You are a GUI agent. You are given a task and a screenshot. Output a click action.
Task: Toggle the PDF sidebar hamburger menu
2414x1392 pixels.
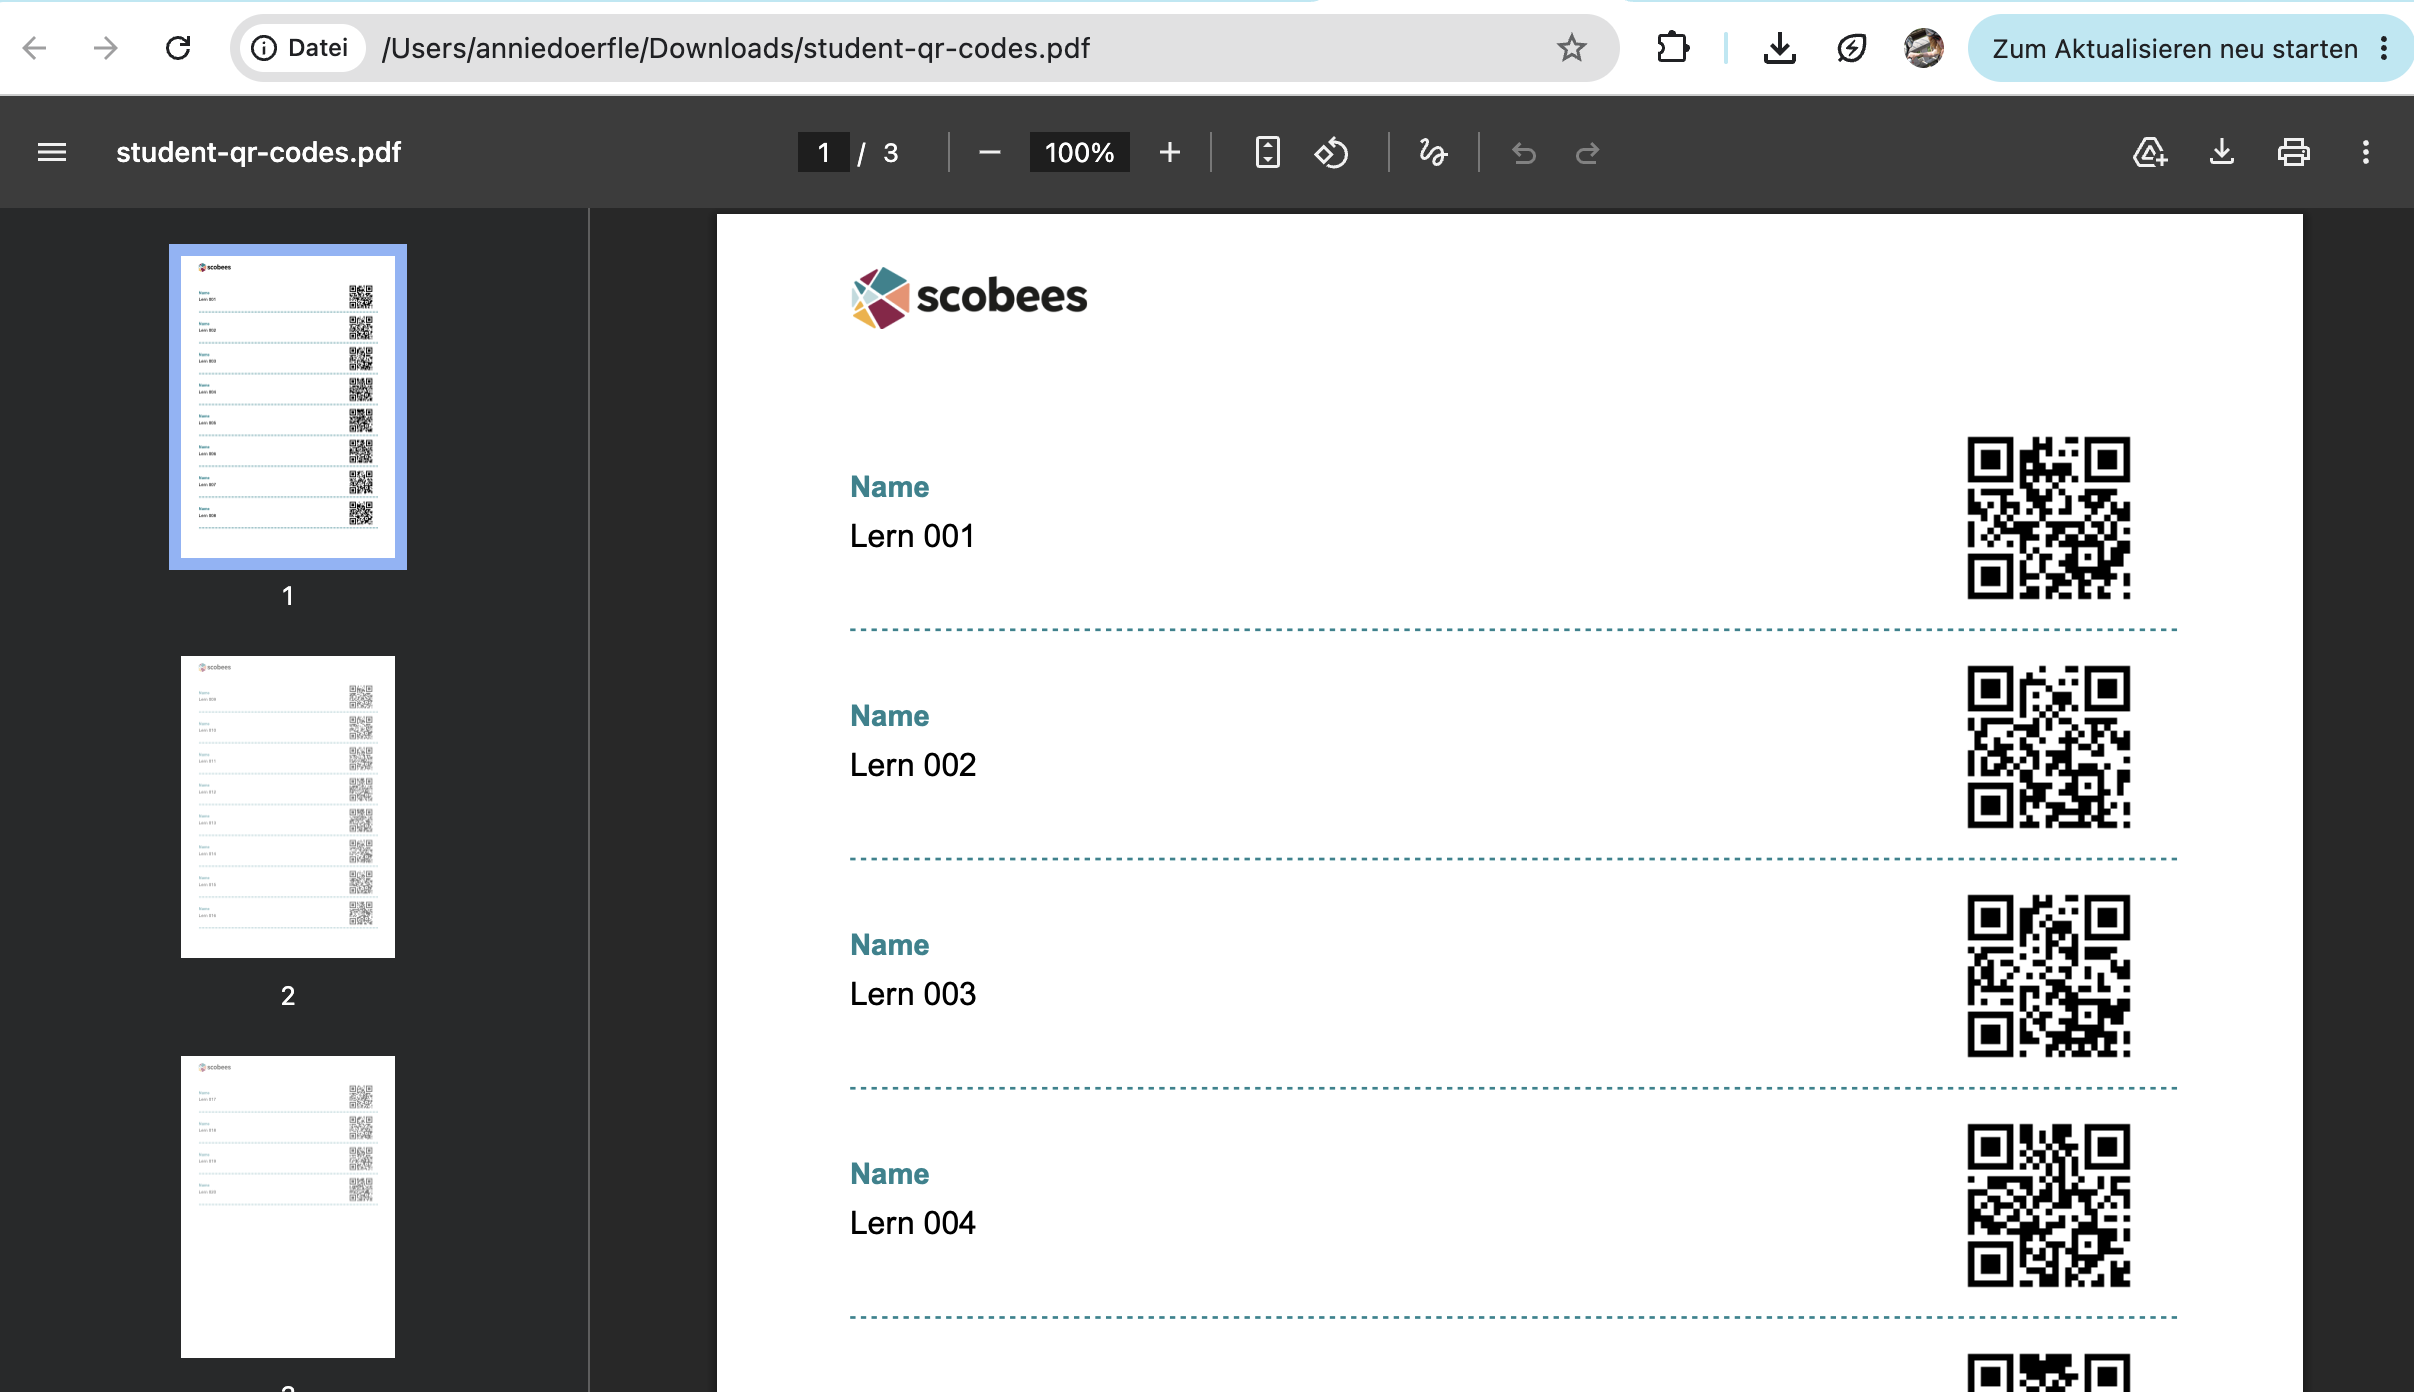52,152
